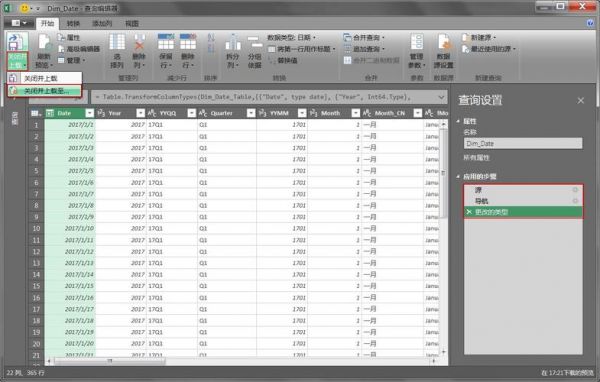The height and width of the screenshot is (382, 600).
Task: Click the Excel icon in the title bar
Action: point(8,8)
